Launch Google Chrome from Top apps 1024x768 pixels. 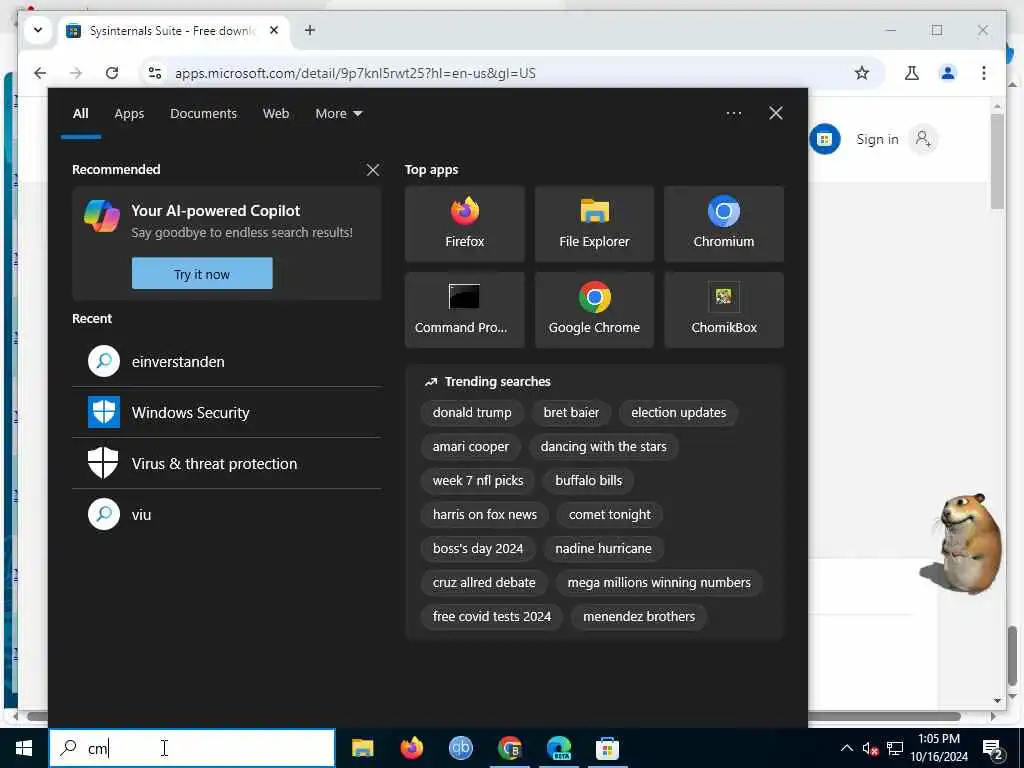(594, 310)
